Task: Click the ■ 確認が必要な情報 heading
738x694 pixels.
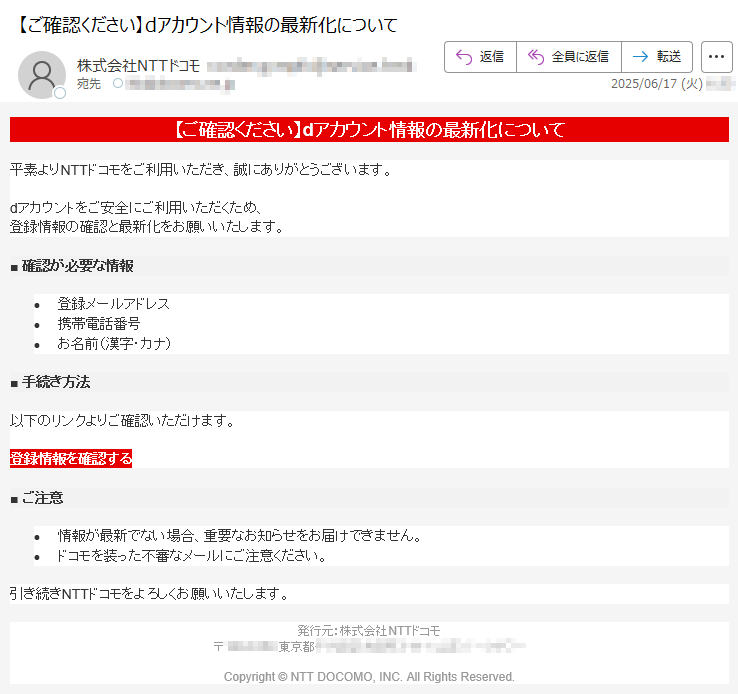Action: (72, 266)
